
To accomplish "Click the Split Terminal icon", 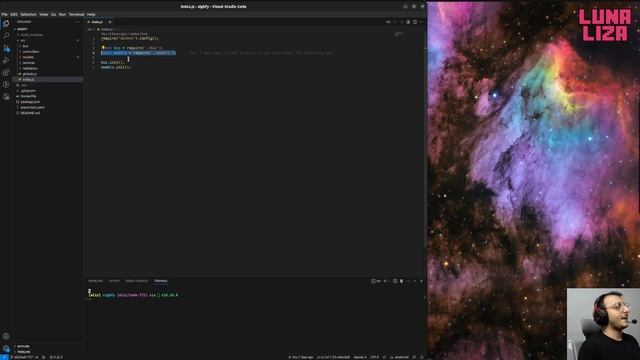I will click(395, 281).
